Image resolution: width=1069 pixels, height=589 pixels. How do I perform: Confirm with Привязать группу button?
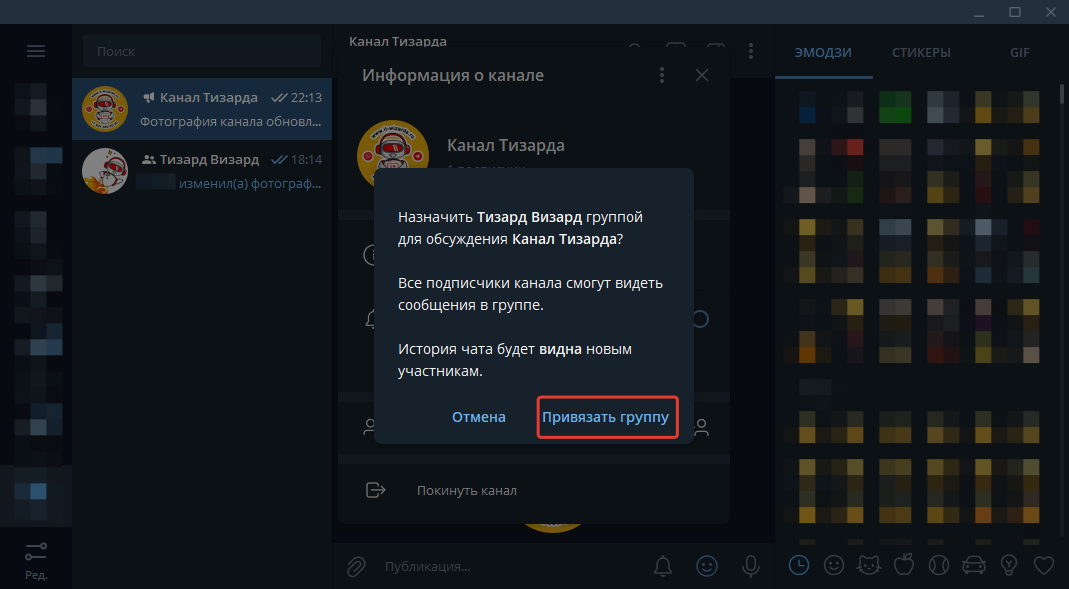coord(606,417)
